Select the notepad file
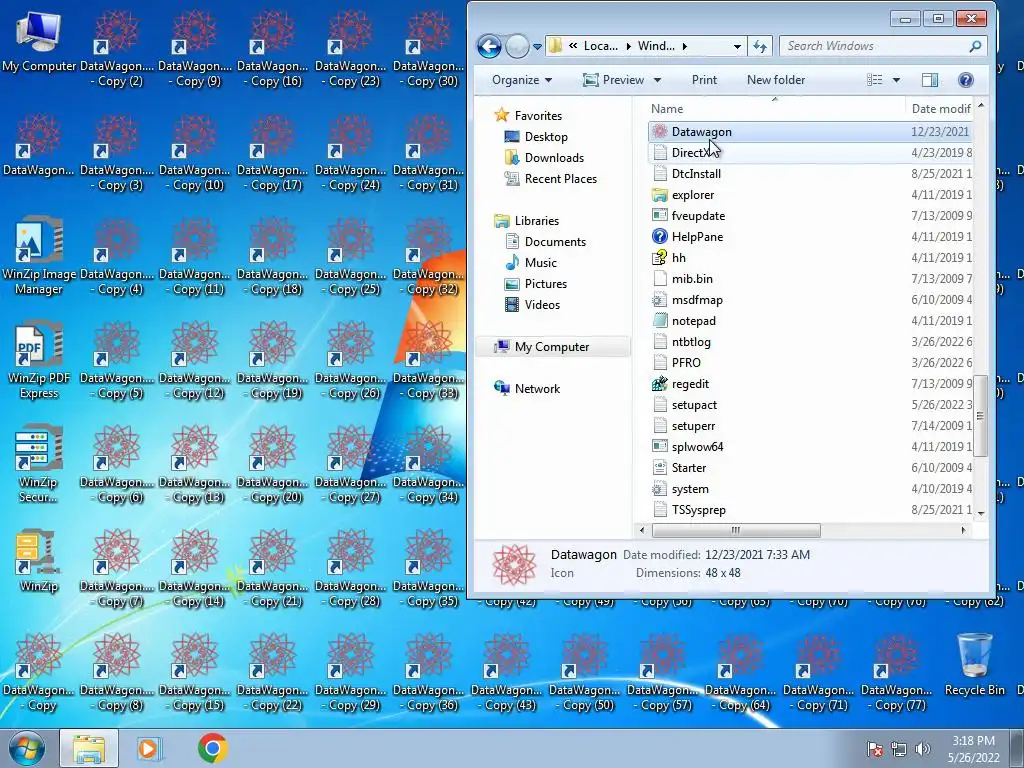Viewport: 1024px width, 768px height. click(810, 321)
